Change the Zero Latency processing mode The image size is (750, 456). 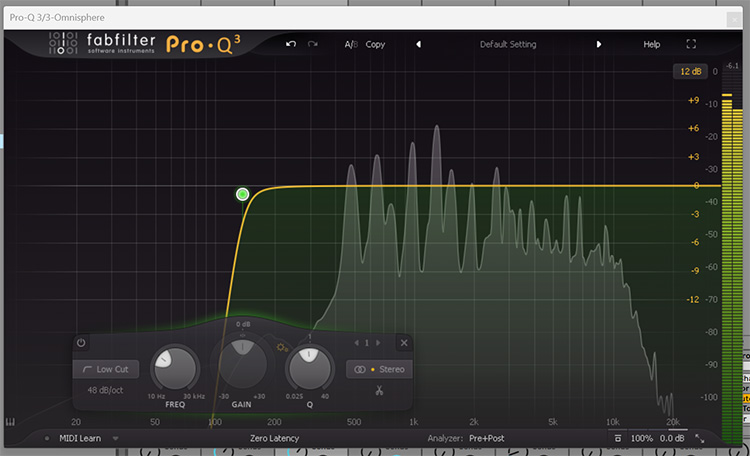[x=274, y=438]
